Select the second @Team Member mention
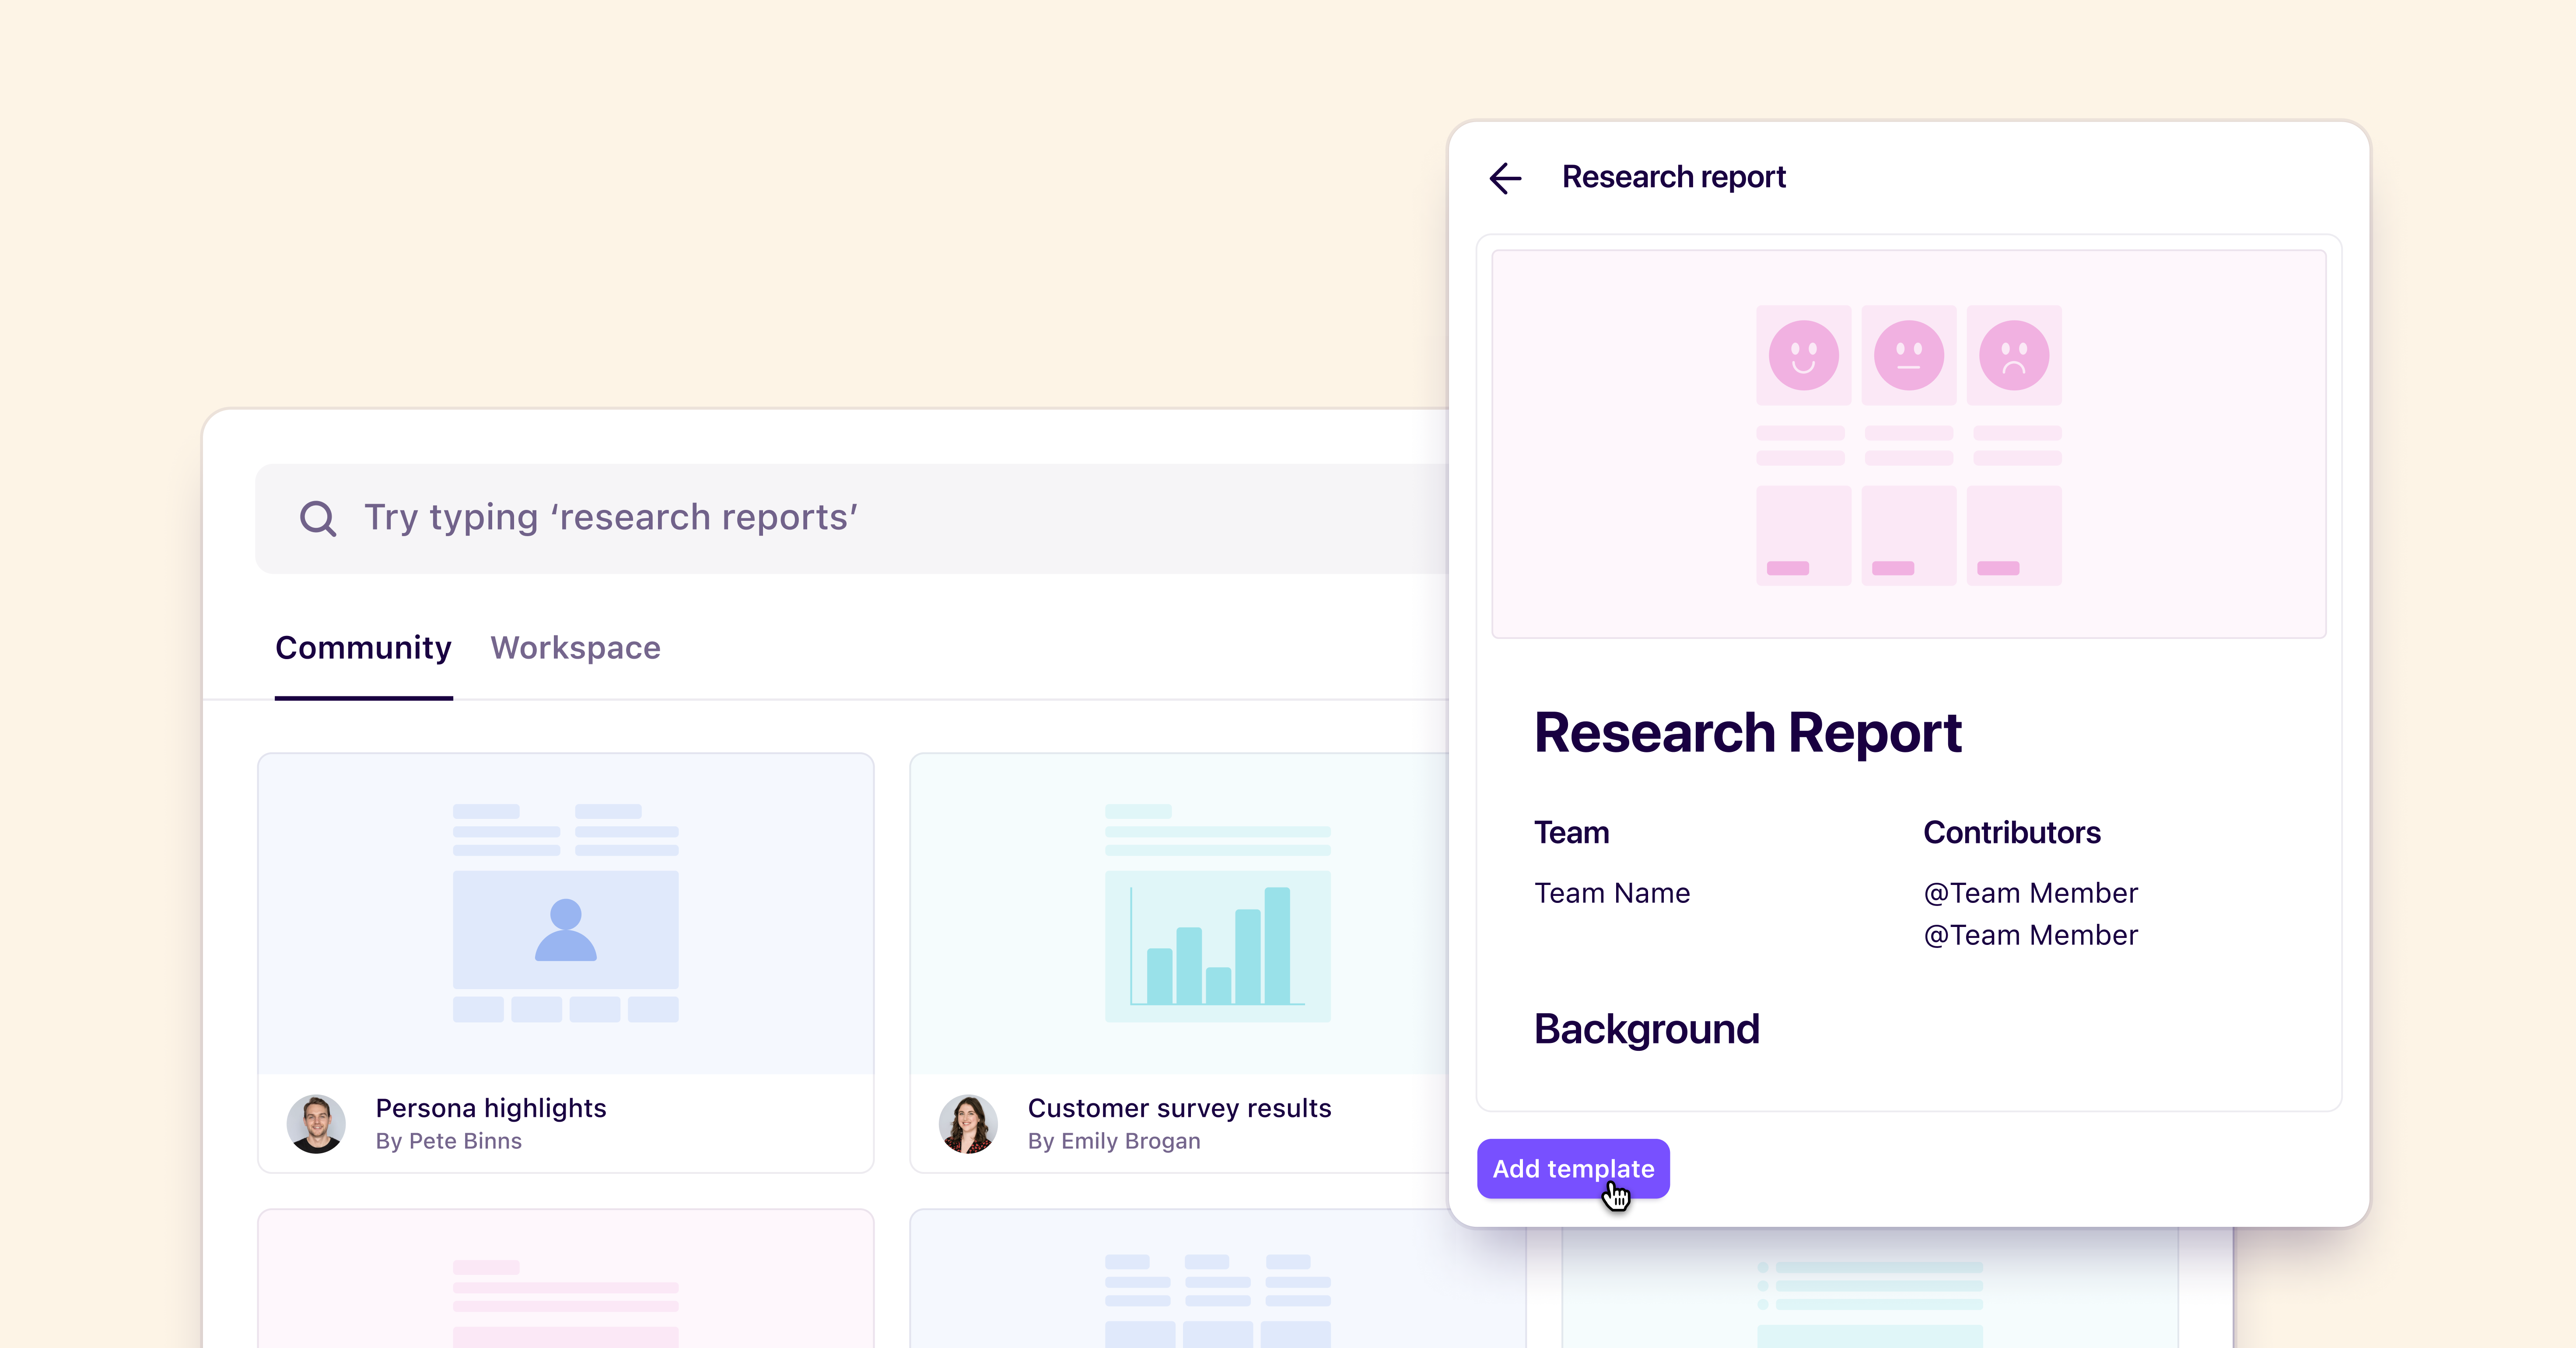Image resolution: width=2576 pixels, height=1348 pixels. (x=2030, y=935)
